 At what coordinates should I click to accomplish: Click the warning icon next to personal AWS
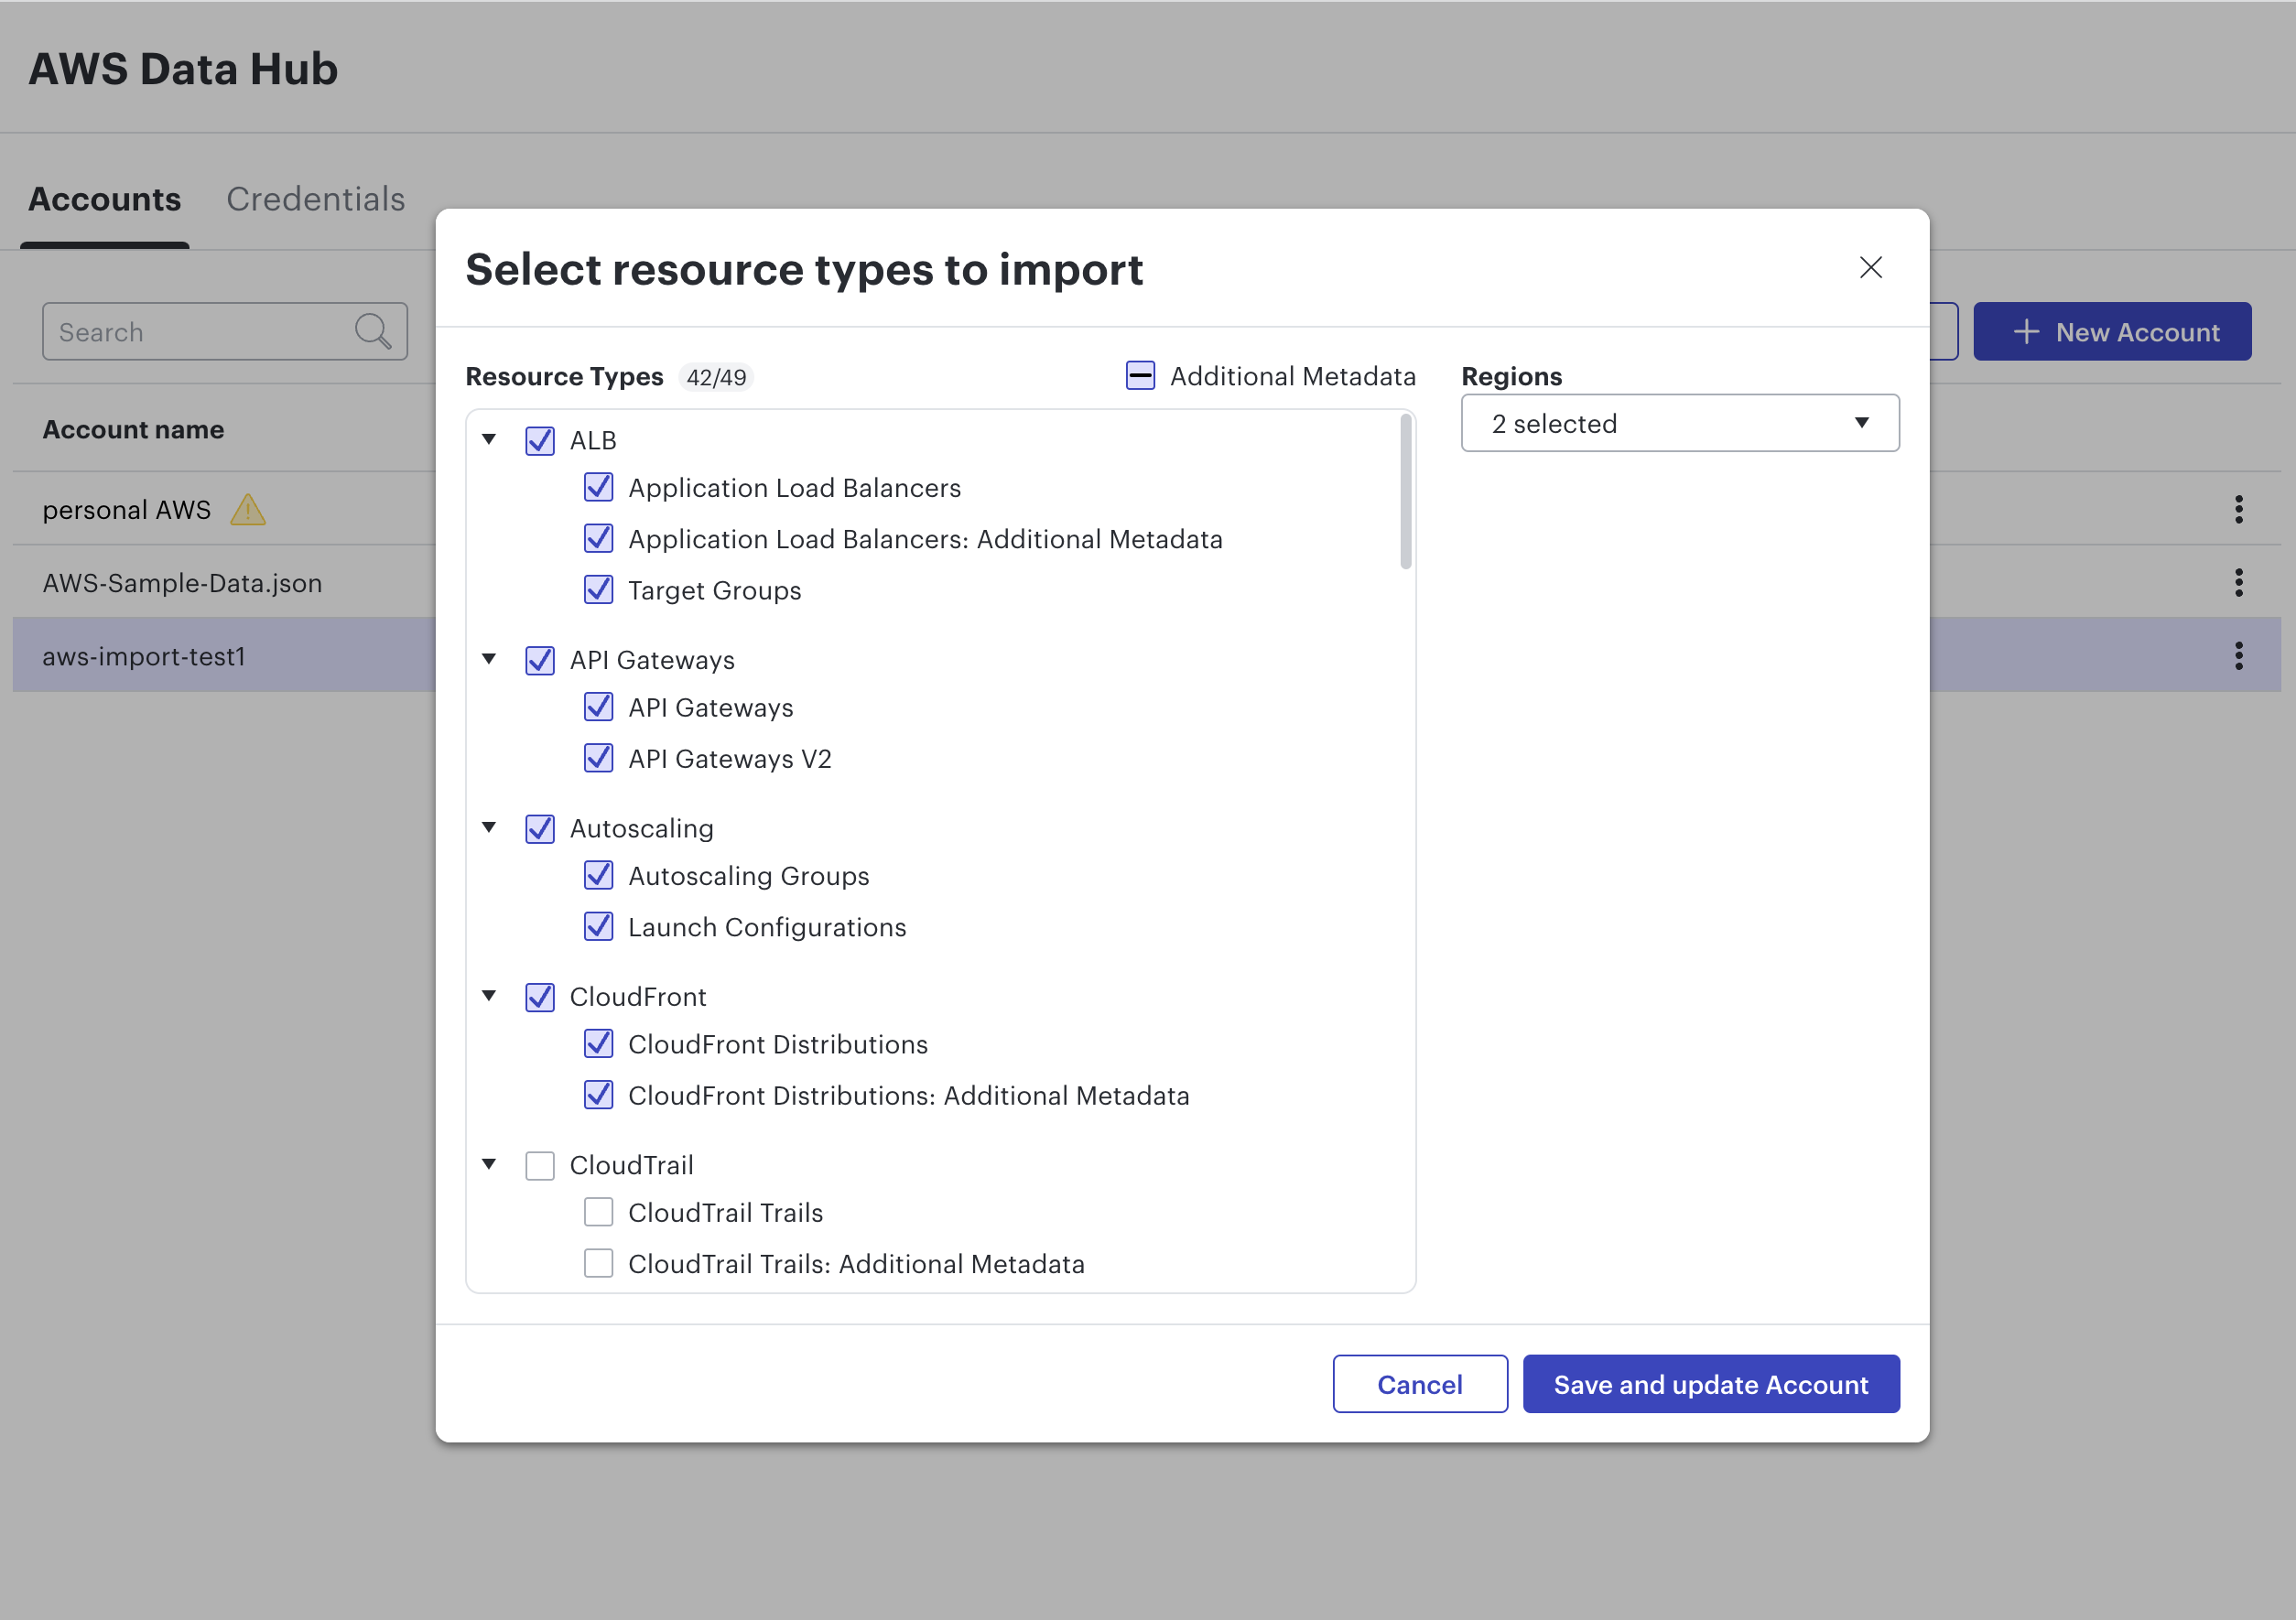(x=248, y=510)
